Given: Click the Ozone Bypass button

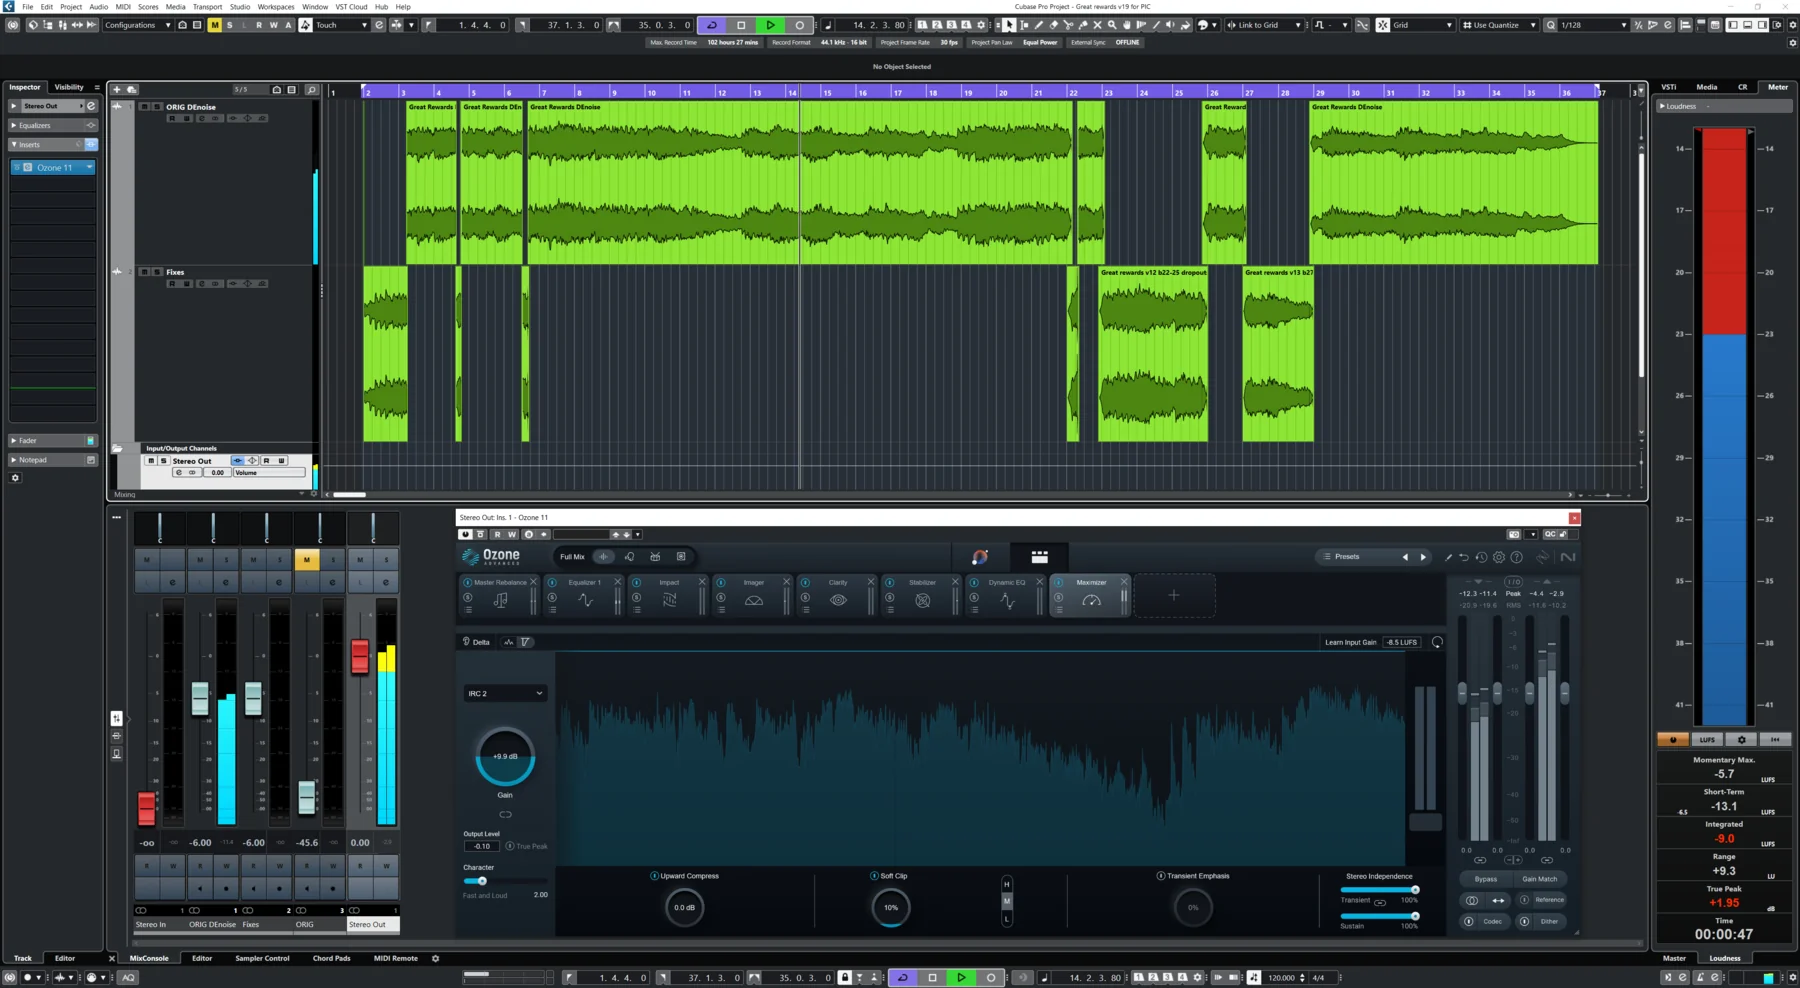Looking at the screenshot, I should [x=1486, y=879].
